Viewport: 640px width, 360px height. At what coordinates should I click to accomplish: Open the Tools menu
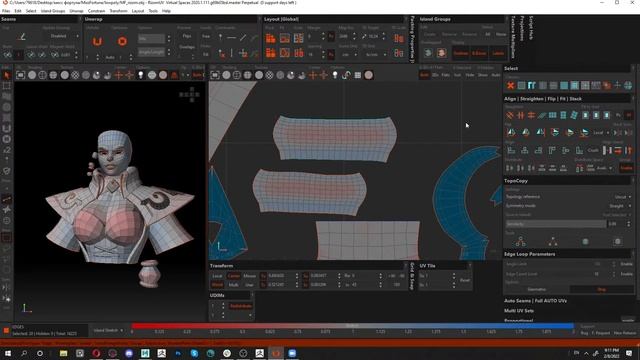tap(153, 11)
